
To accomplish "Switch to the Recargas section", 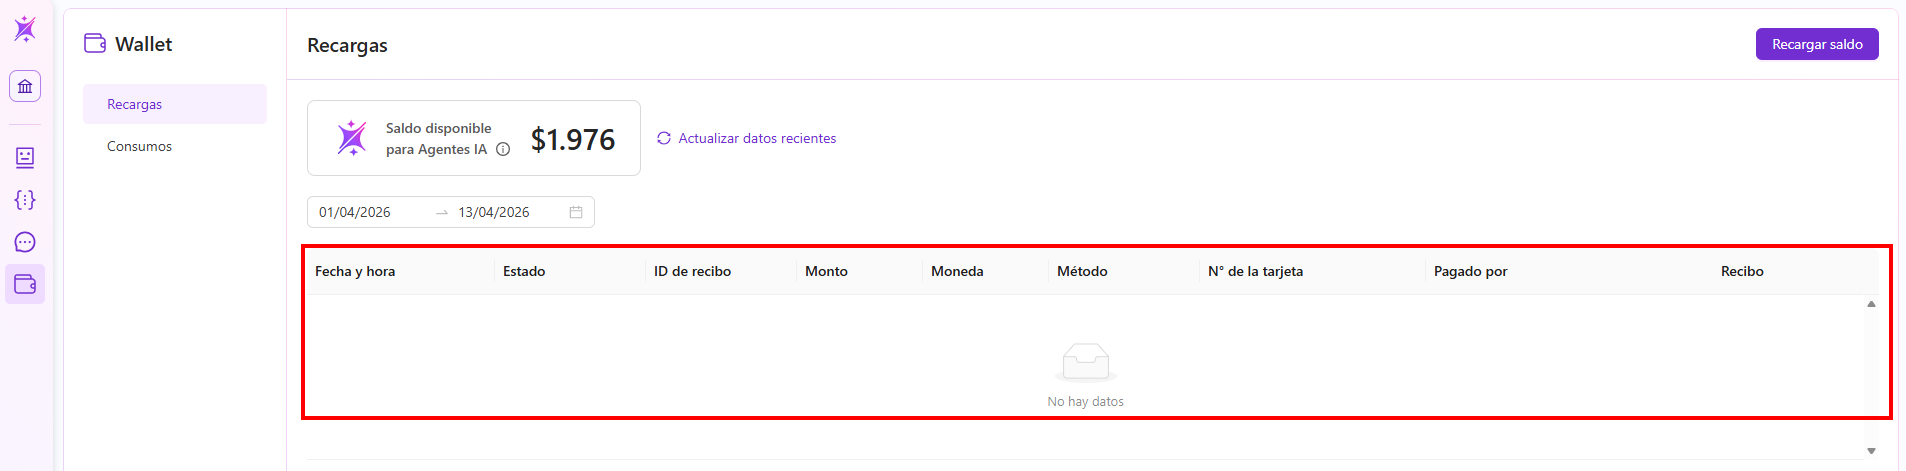I will (135, 104).
